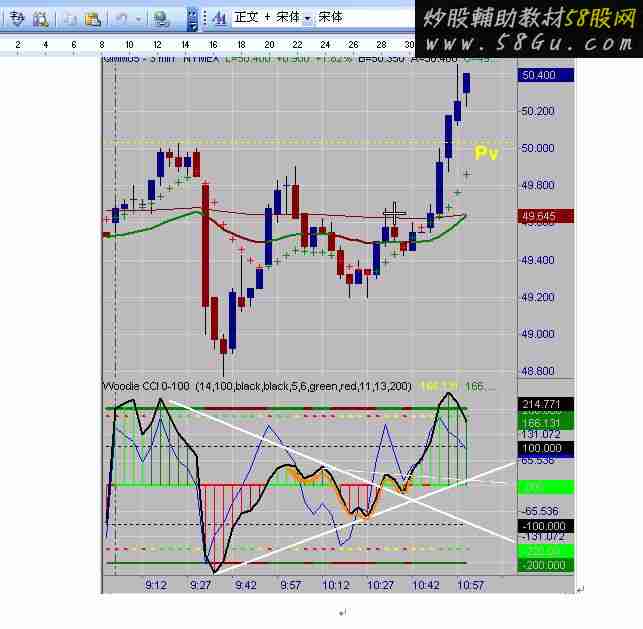Image resolution: width=643 pixels, height=629 pixels.
Task: Click the 9:27 time axis label
Action: 200,585
